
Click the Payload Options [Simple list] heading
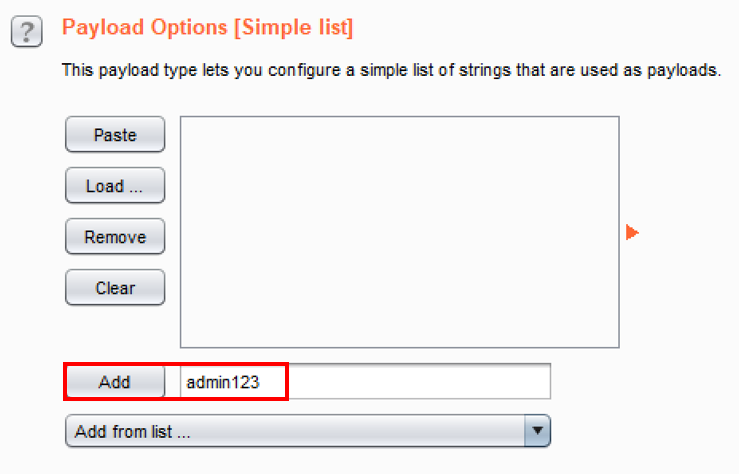pos(207,28)
